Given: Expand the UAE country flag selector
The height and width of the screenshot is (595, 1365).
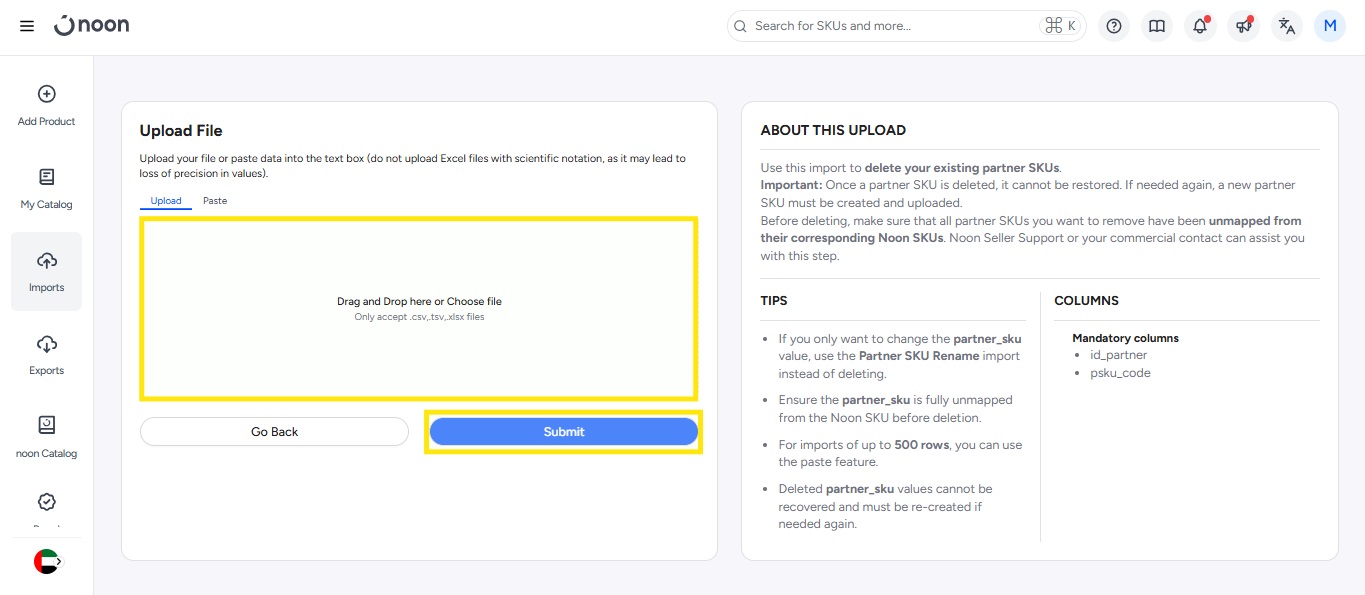Looking at the screenshot, I should point(47,562).
